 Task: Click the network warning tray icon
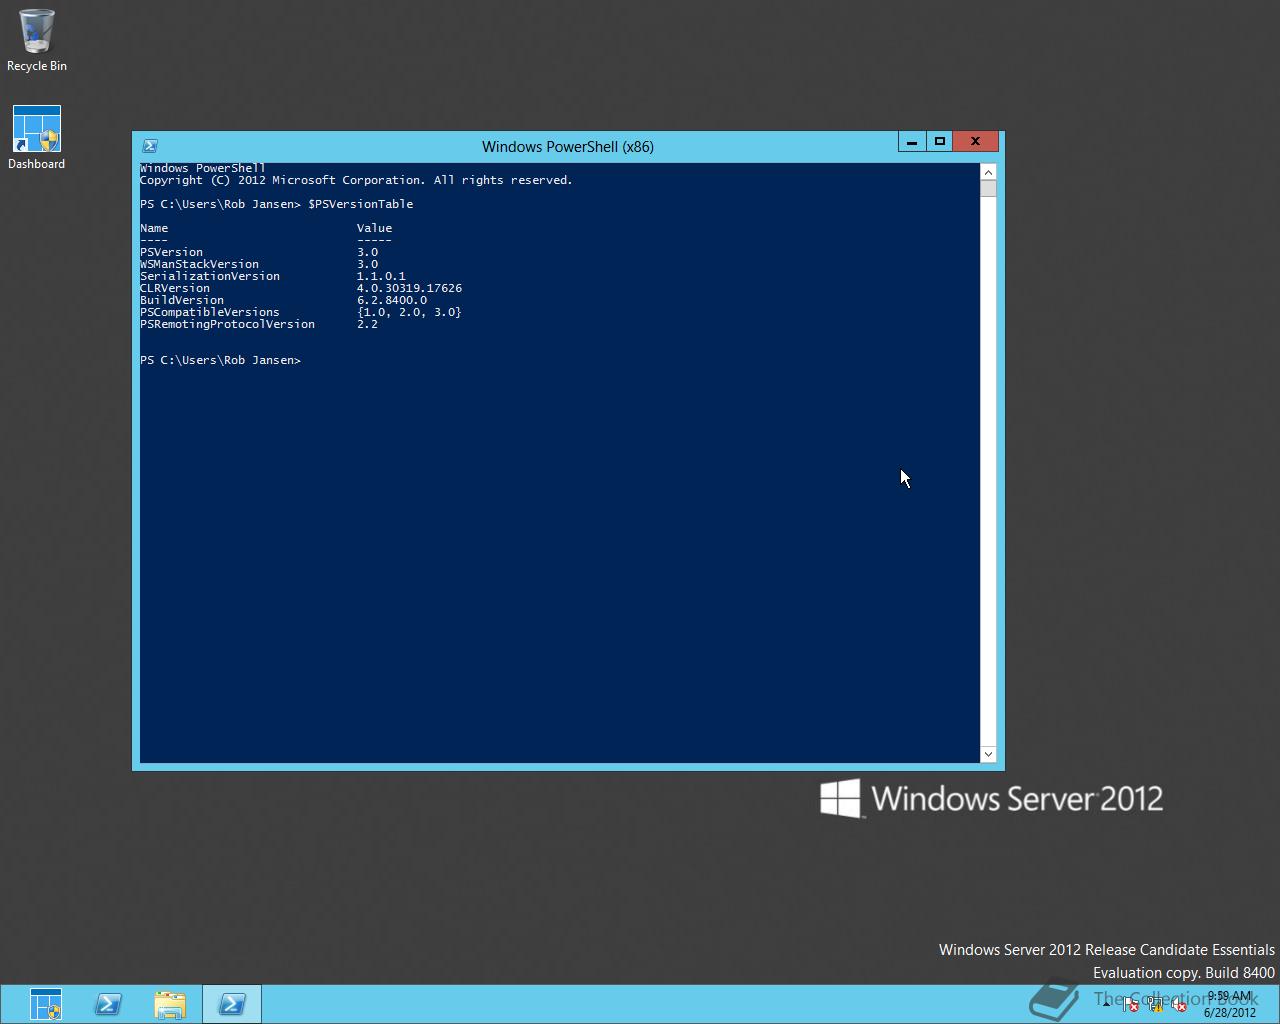[1155, 1004]
